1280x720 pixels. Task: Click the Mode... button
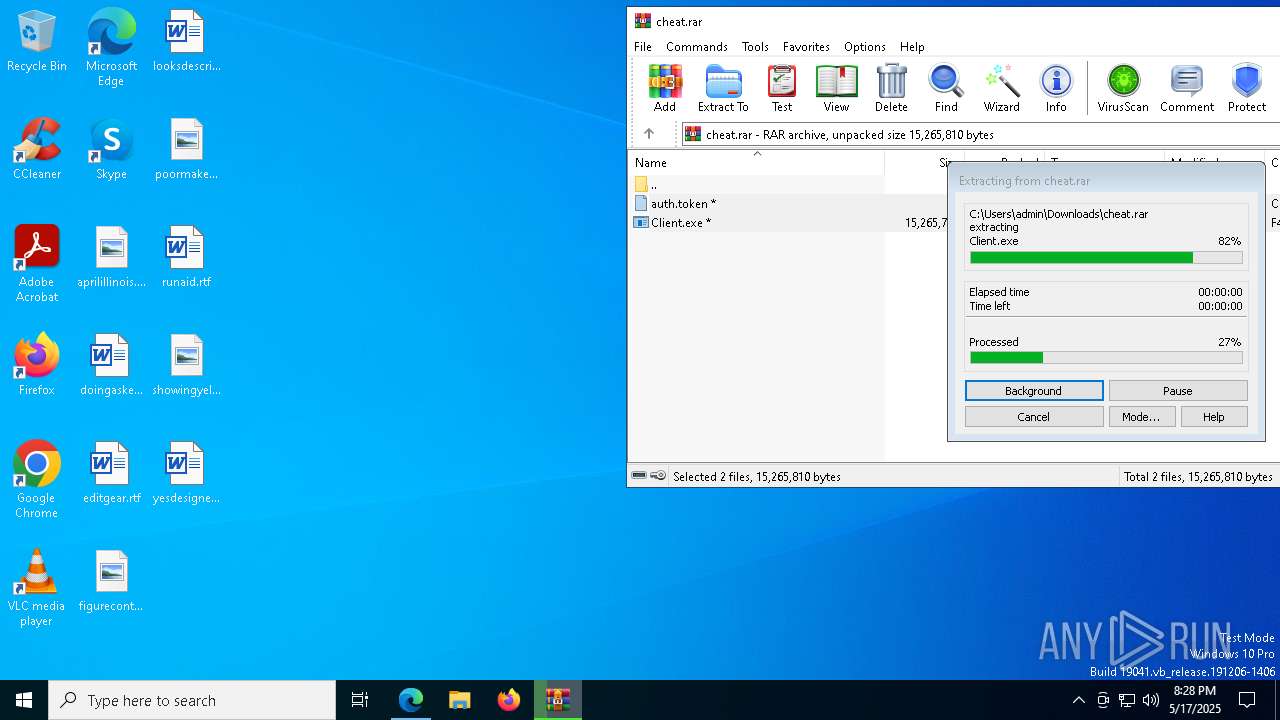coord(1141,417)
